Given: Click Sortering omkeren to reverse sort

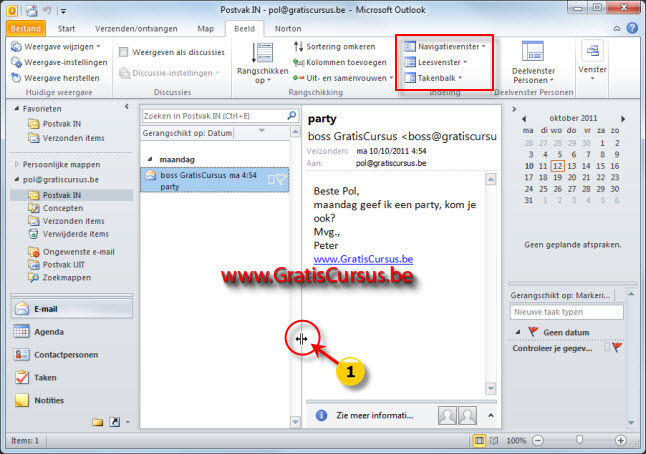Looking at the screenshot, I should tap(334, 47).
